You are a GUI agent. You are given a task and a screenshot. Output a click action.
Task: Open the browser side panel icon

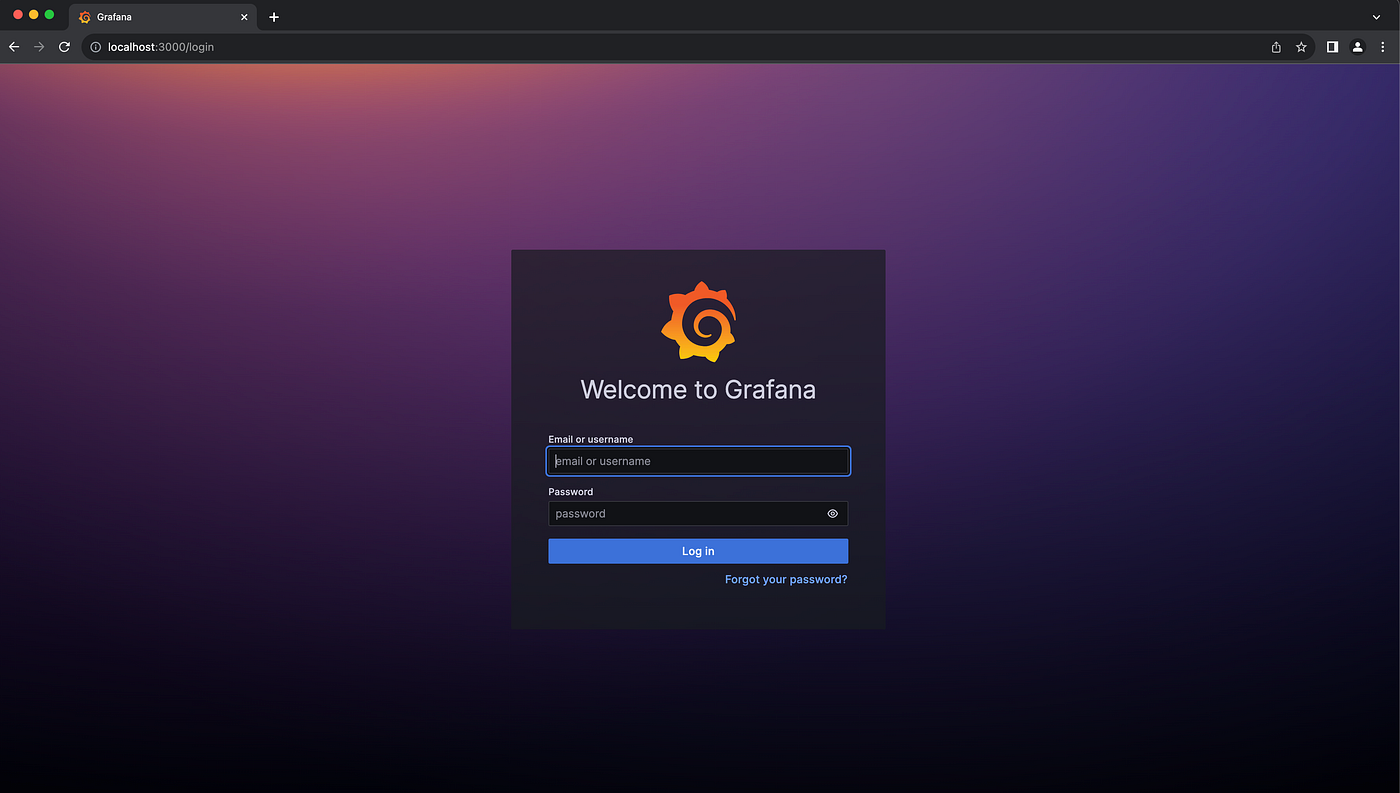tap(1332, 46)
